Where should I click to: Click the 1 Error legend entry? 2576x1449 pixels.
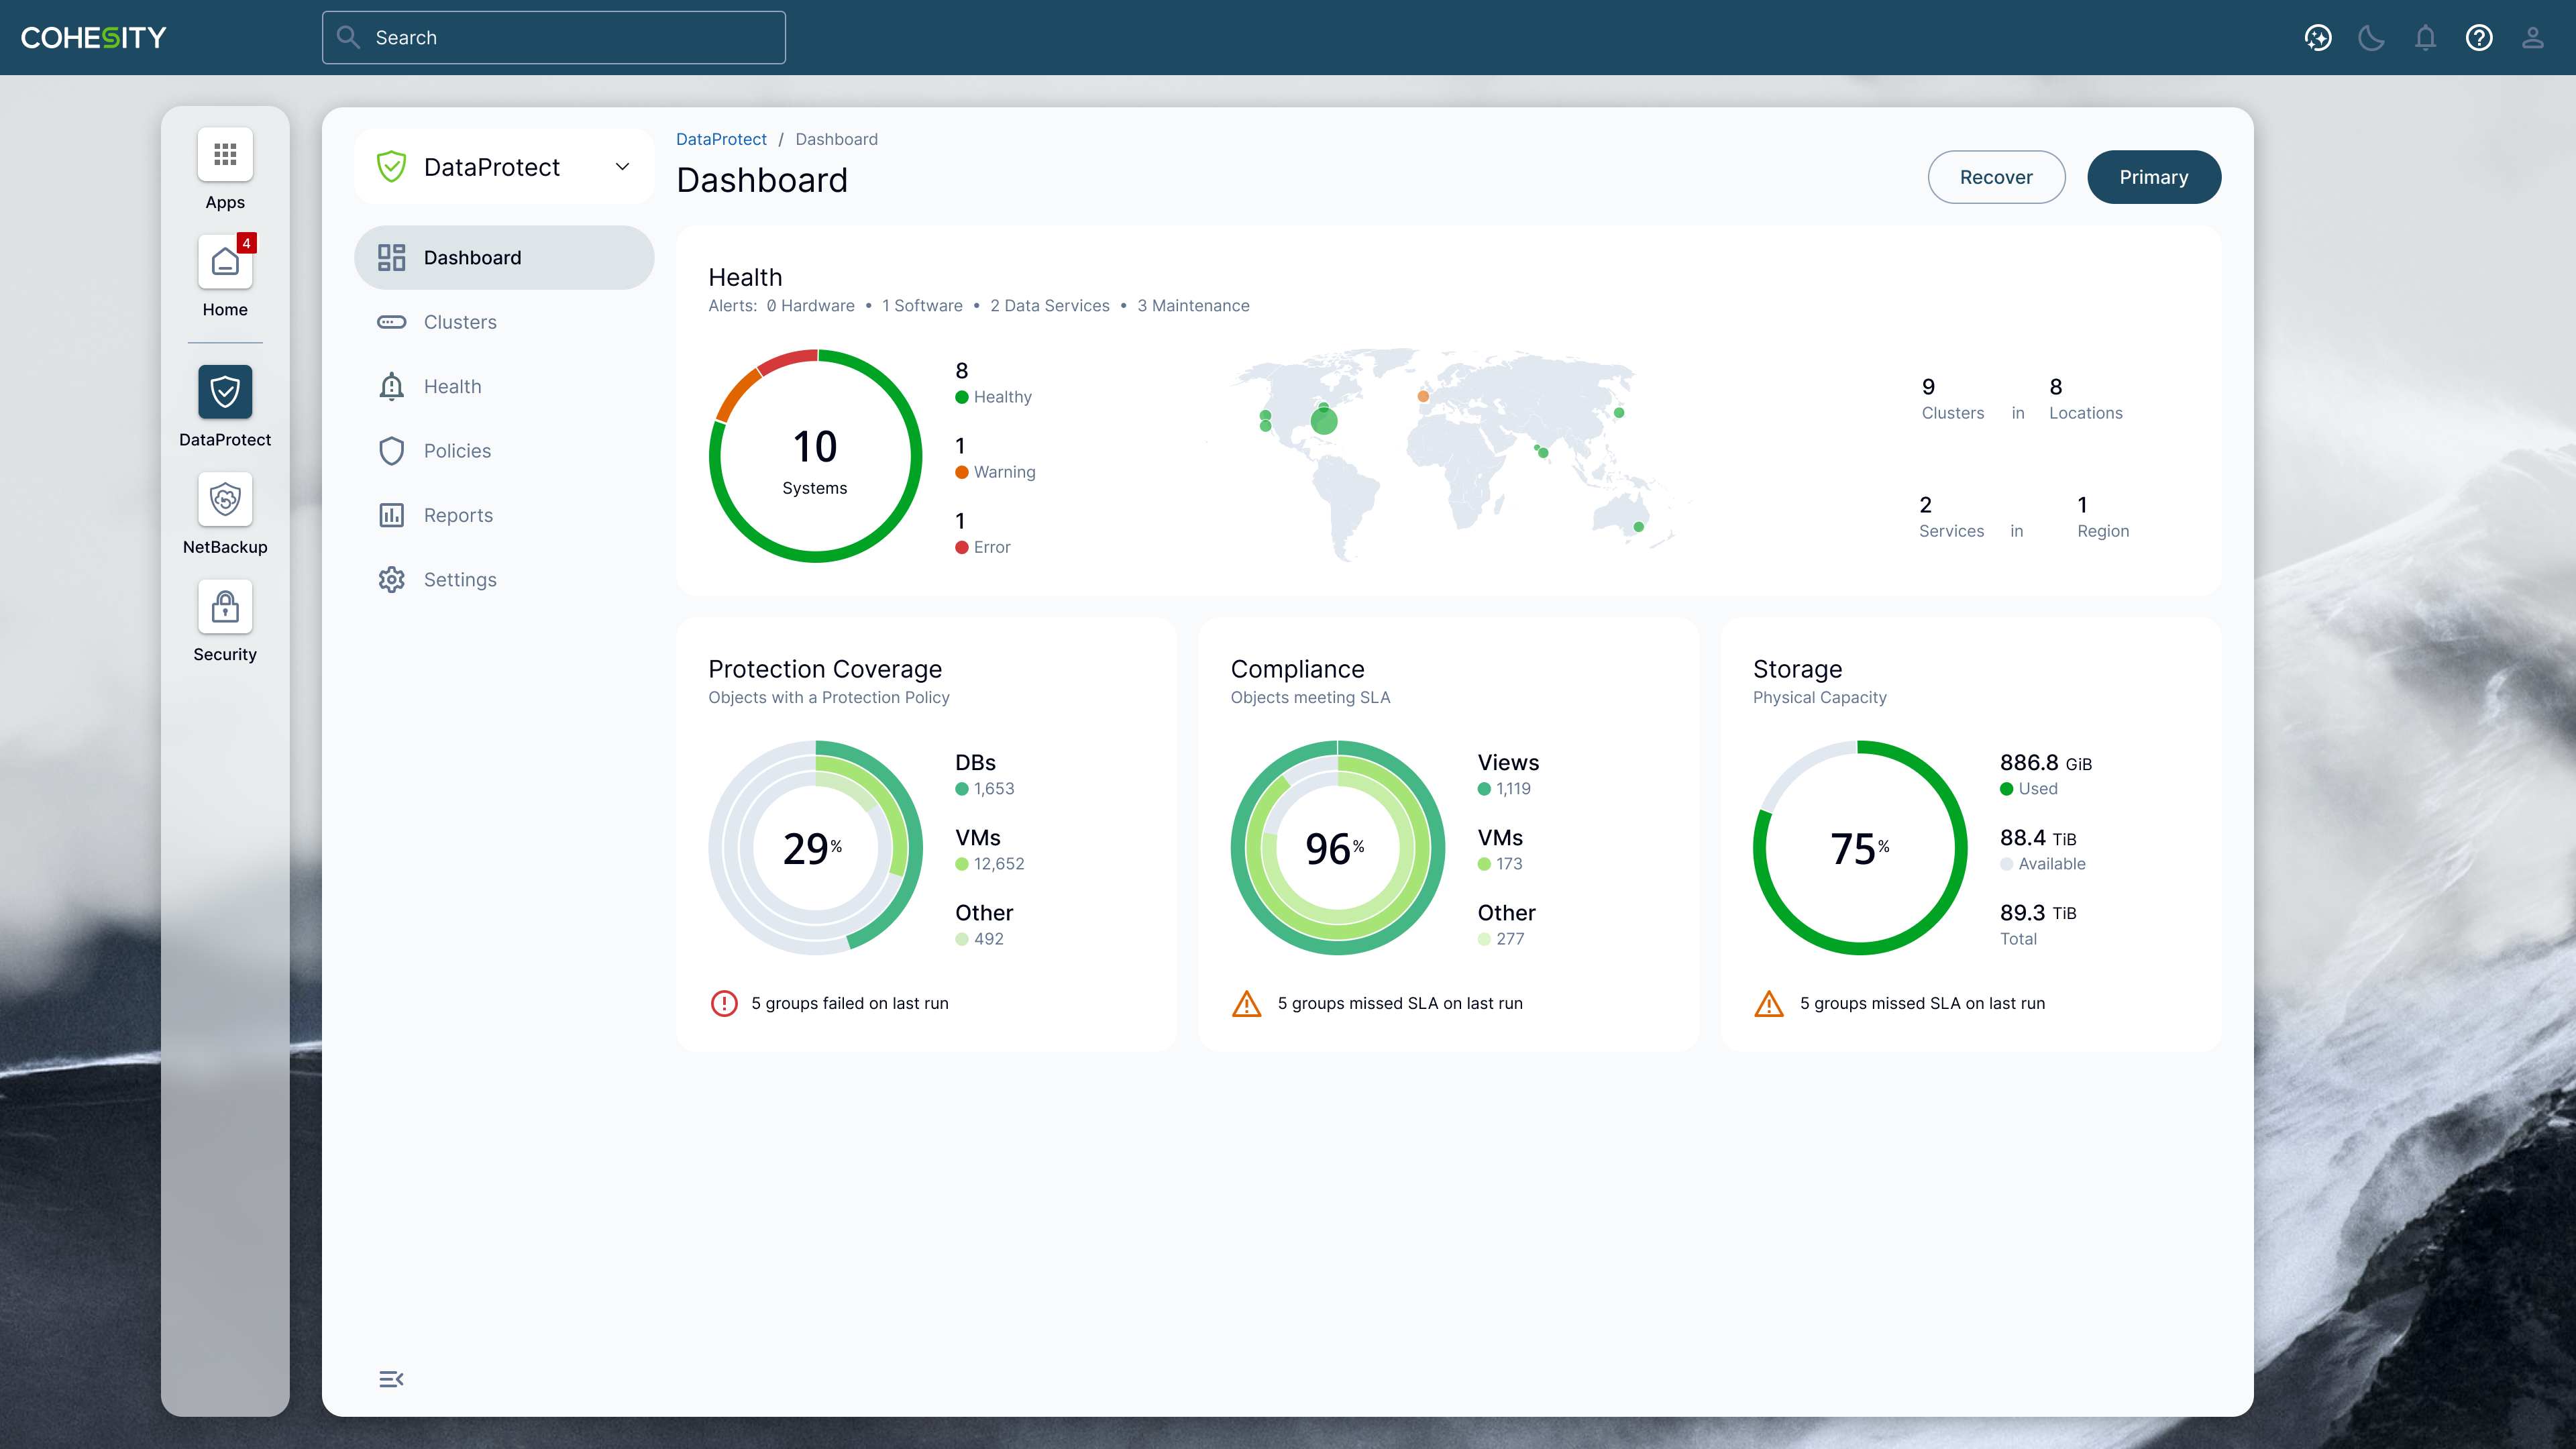click(983, 533)
